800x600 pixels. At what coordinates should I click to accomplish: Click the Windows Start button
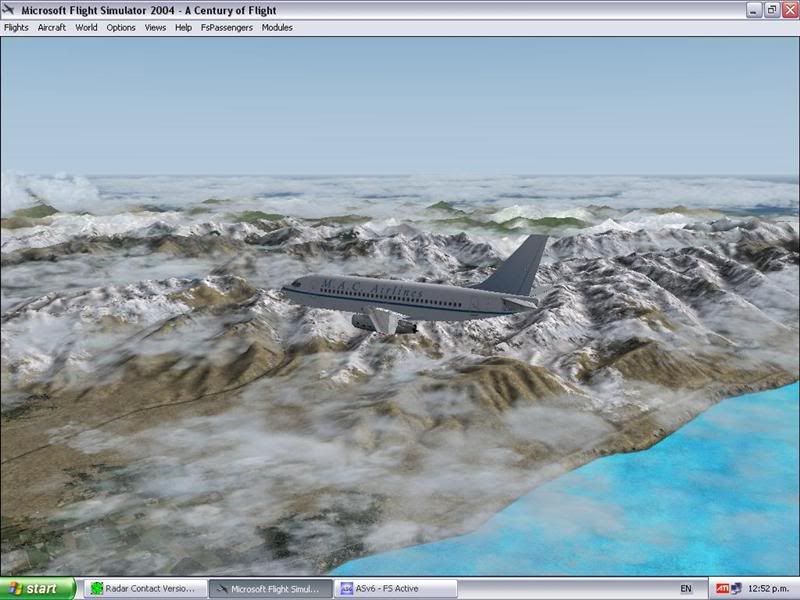coord(38,589)
